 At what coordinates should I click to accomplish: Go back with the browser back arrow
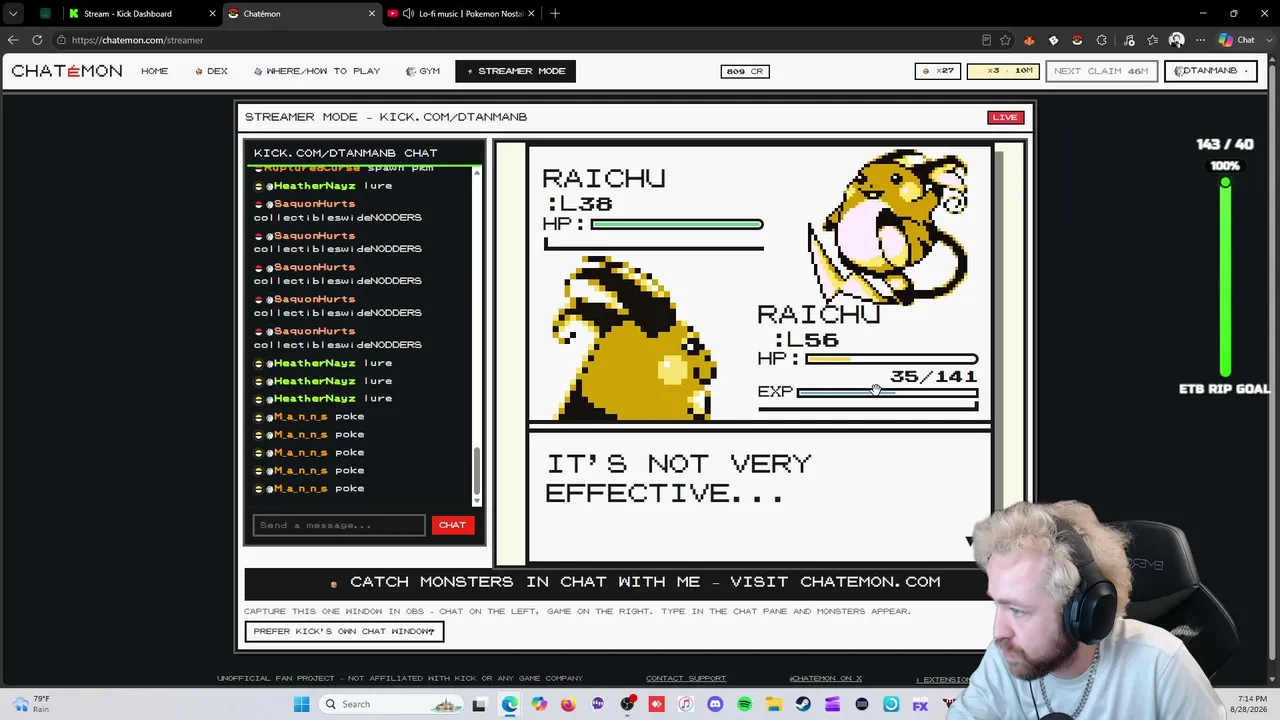[x=13, y=40]
